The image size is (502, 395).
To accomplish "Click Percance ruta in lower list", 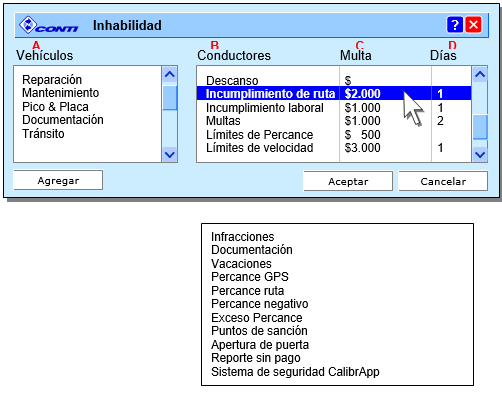I will click(248, 291).
